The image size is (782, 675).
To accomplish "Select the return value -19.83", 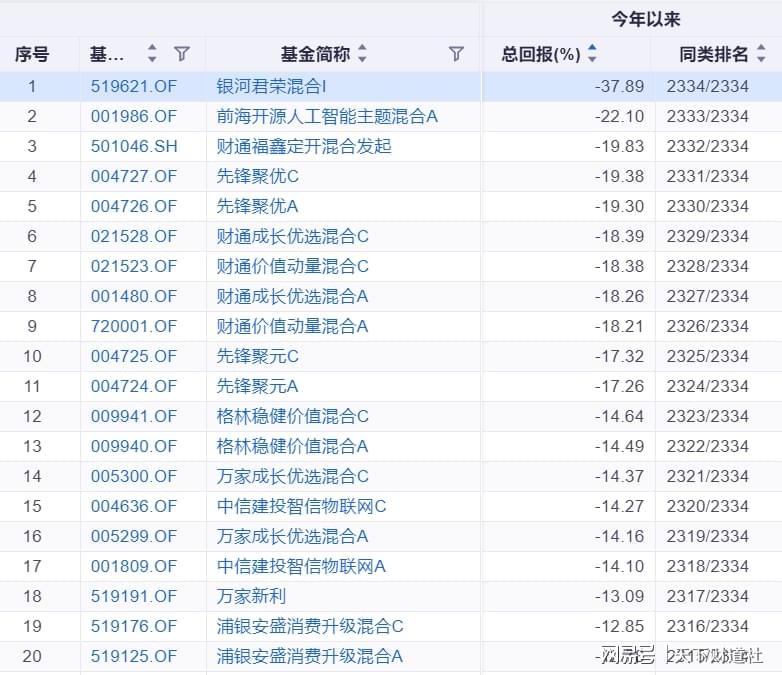I will (619, 146).
